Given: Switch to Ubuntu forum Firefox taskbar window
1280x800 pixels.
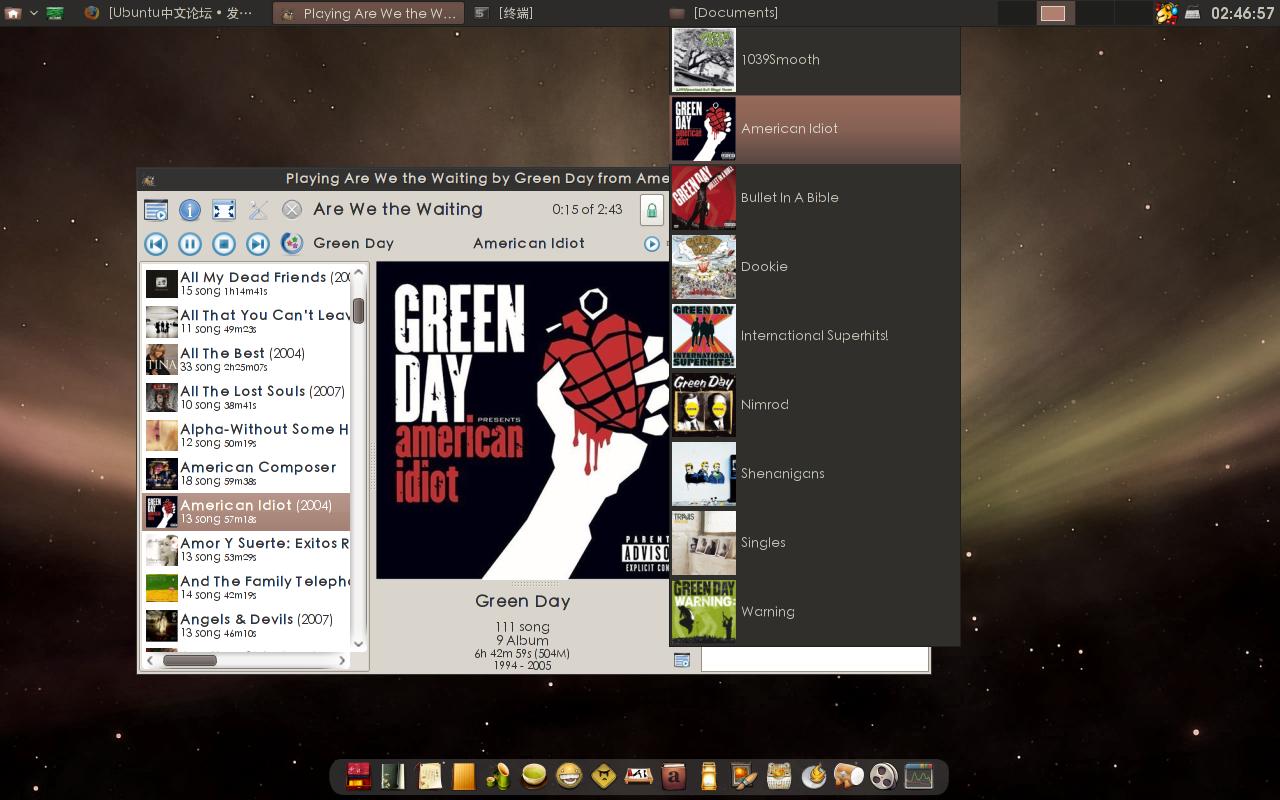Looking at the screenshot, I should point(170,13).
